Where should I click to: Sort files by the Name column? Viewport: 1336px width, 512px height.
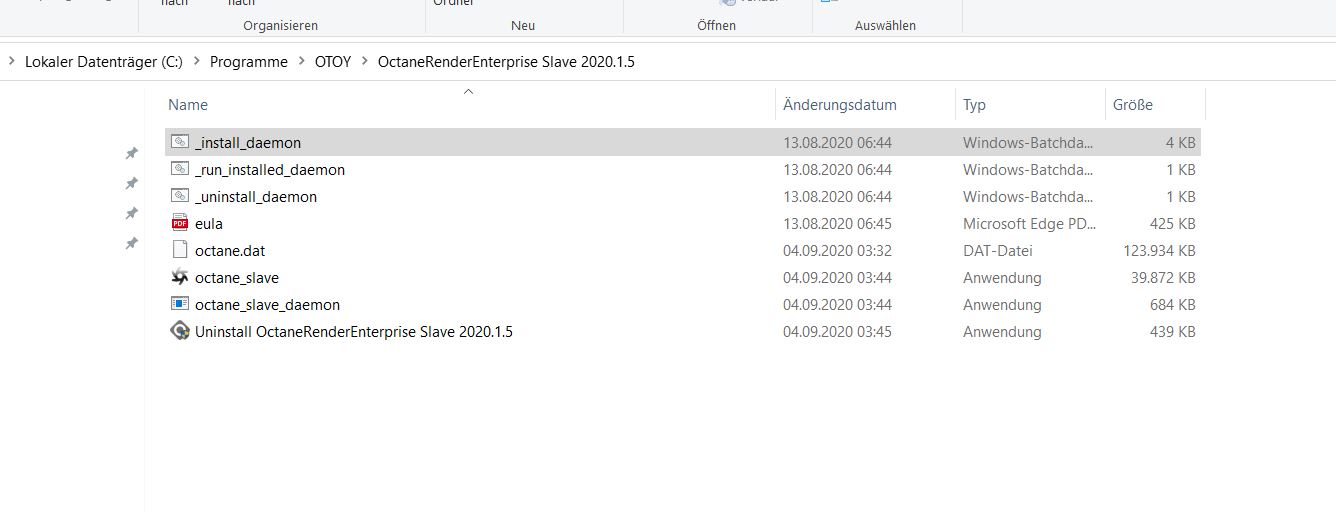(x=188, y=104)
